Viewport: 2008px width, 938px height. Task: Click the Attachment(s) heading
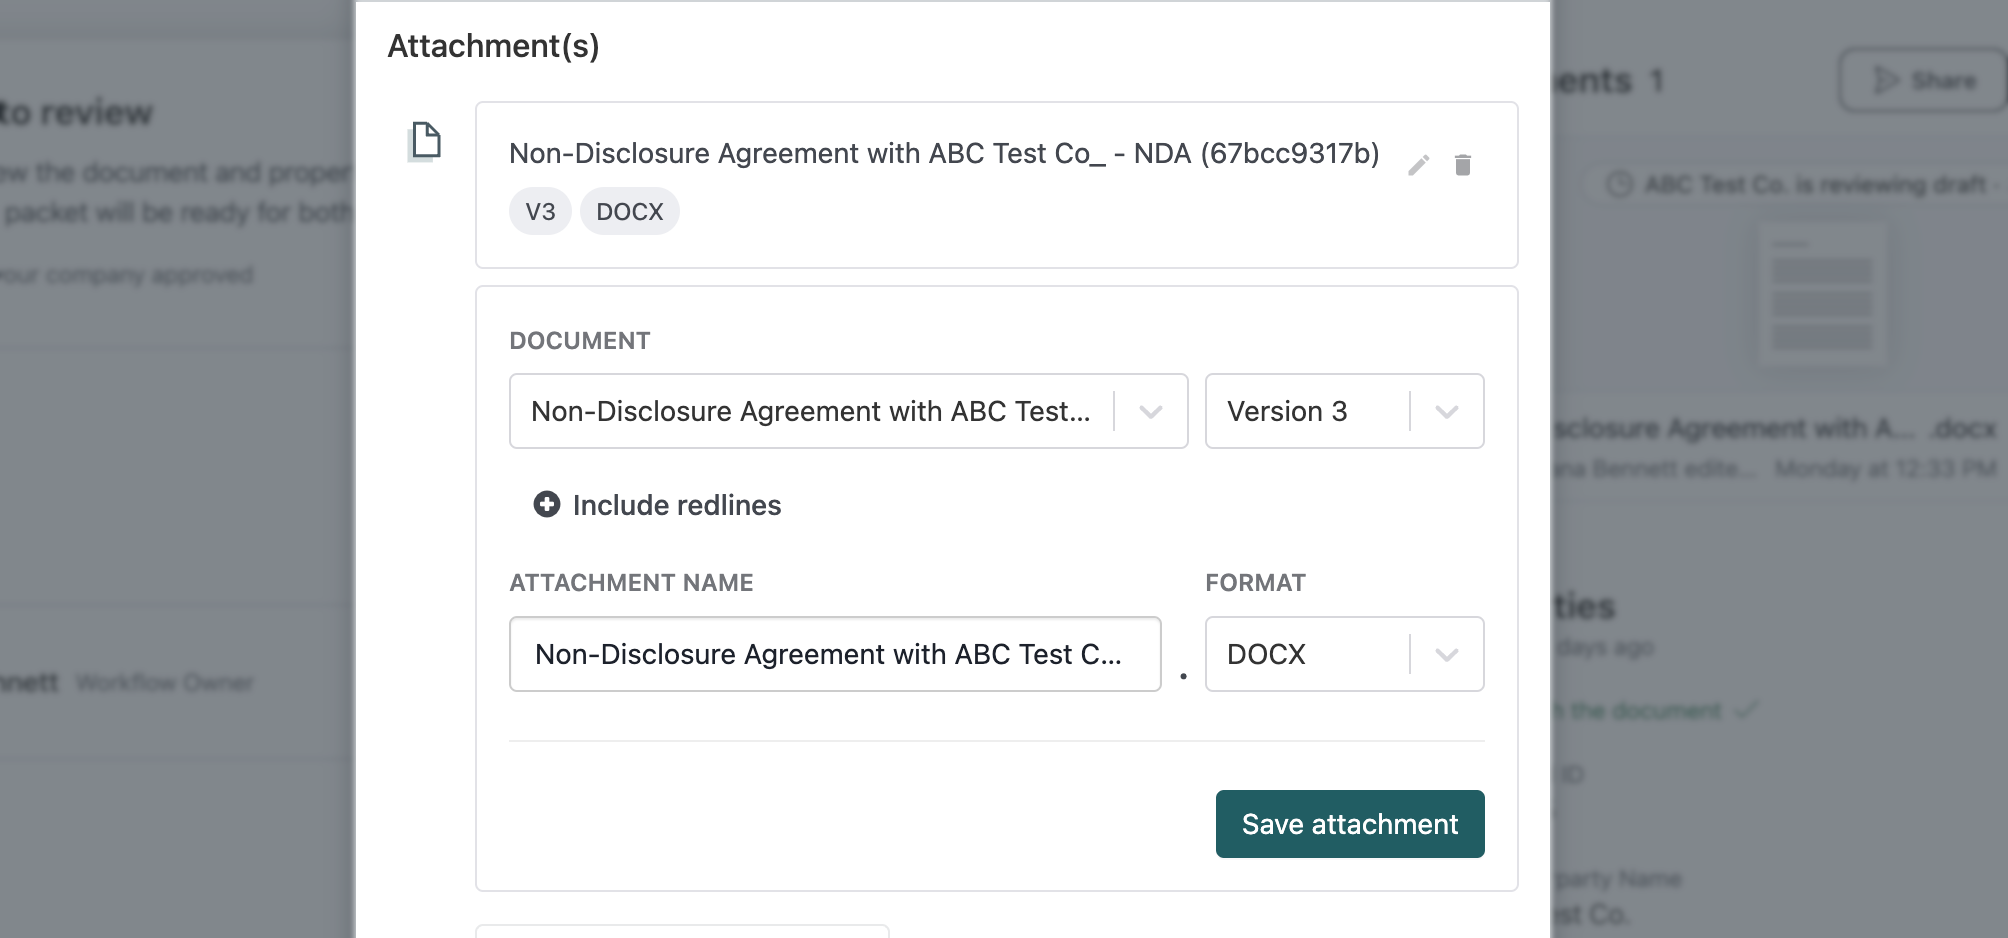493,46
